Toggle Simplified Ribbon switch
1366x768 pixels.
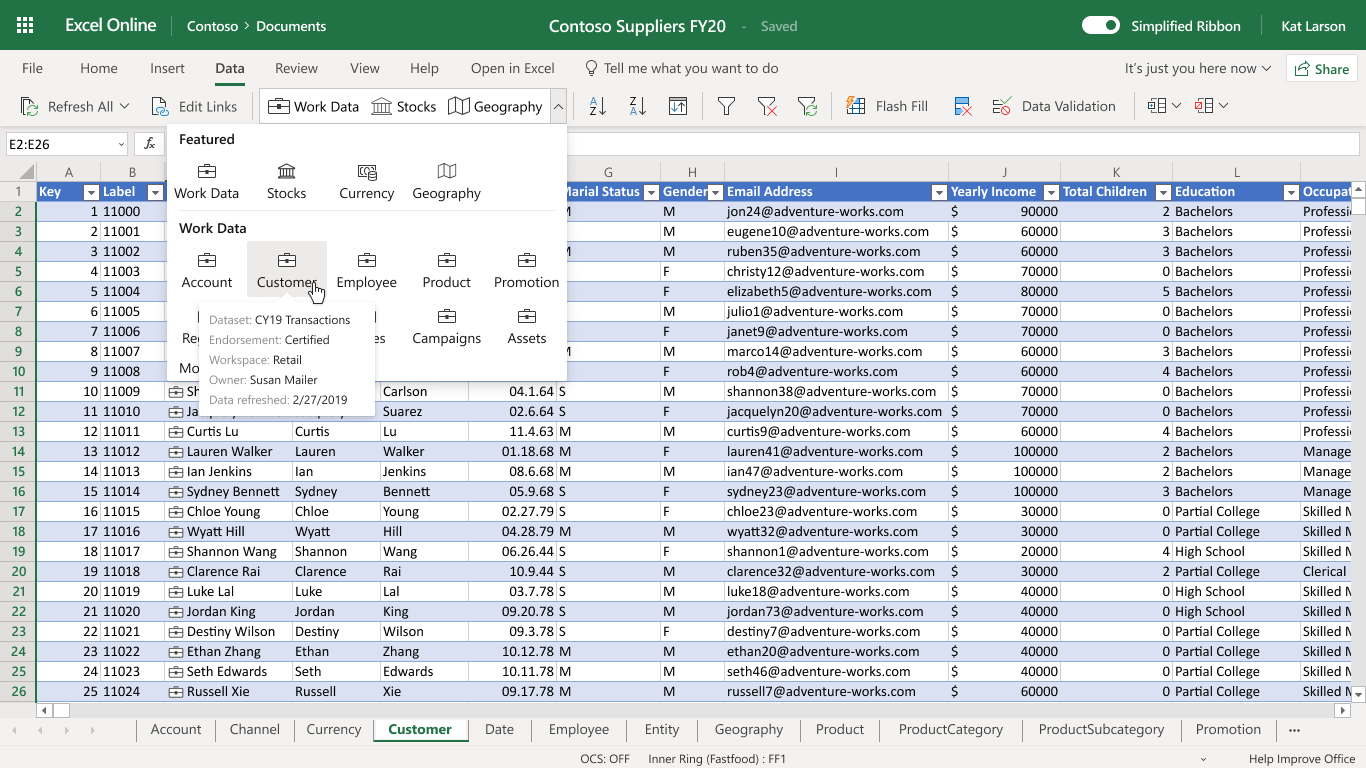1101,26
